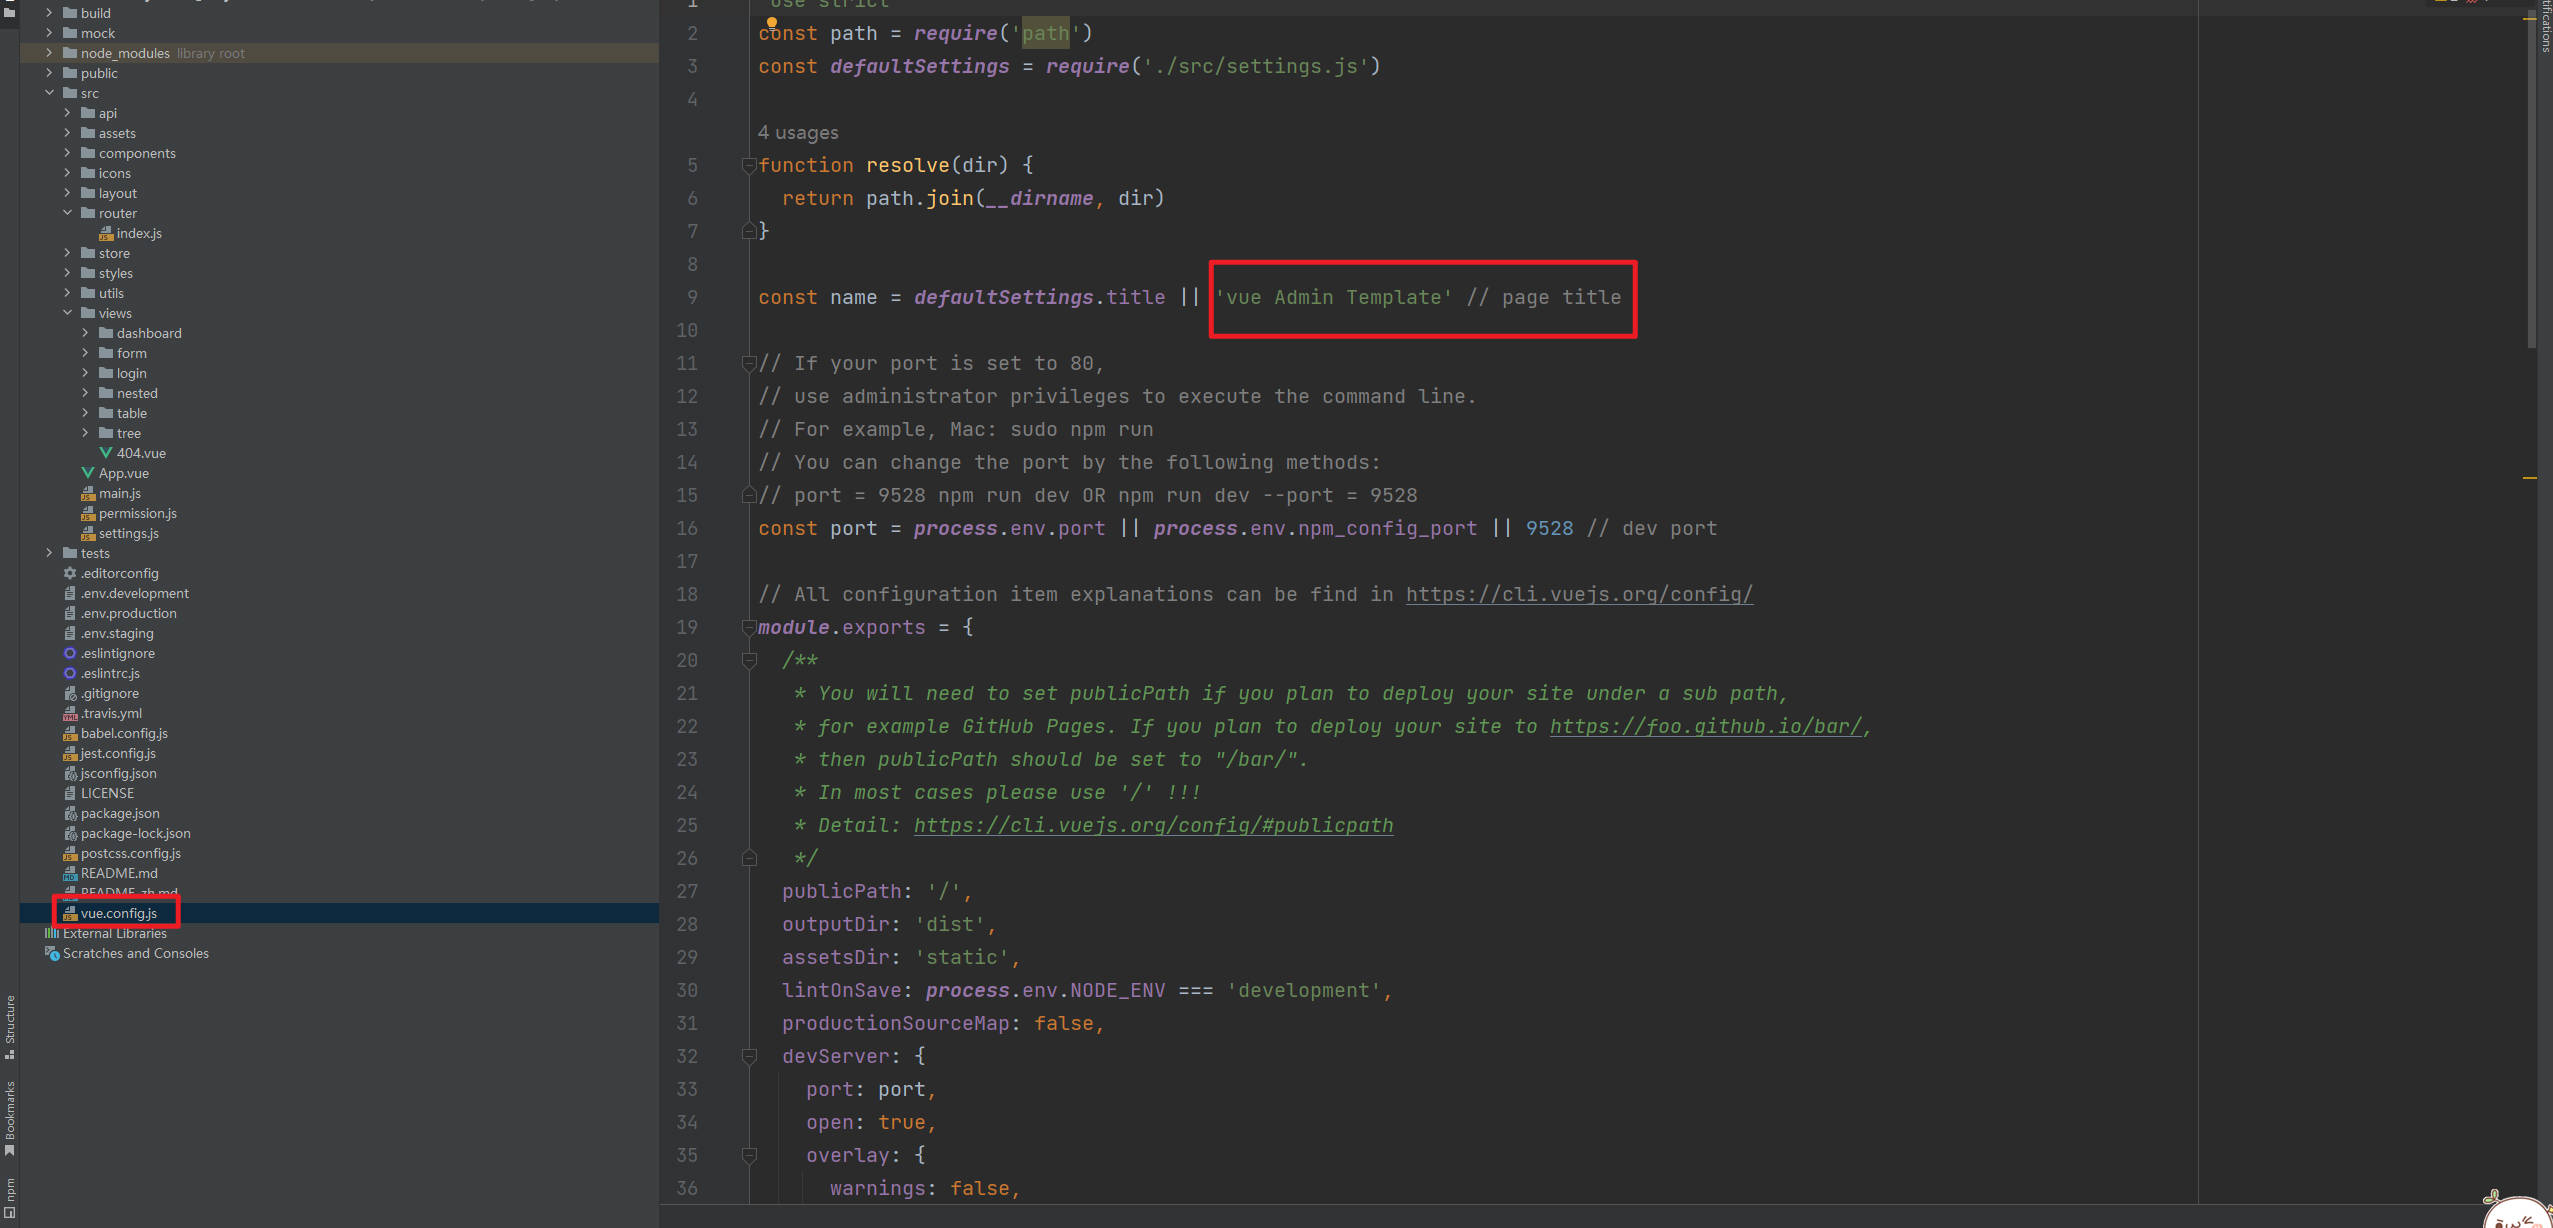The width and height of the screenshot is (2553, 1228).
Task: Open the Notifications tool window tab
Action: click(2545, 28)
